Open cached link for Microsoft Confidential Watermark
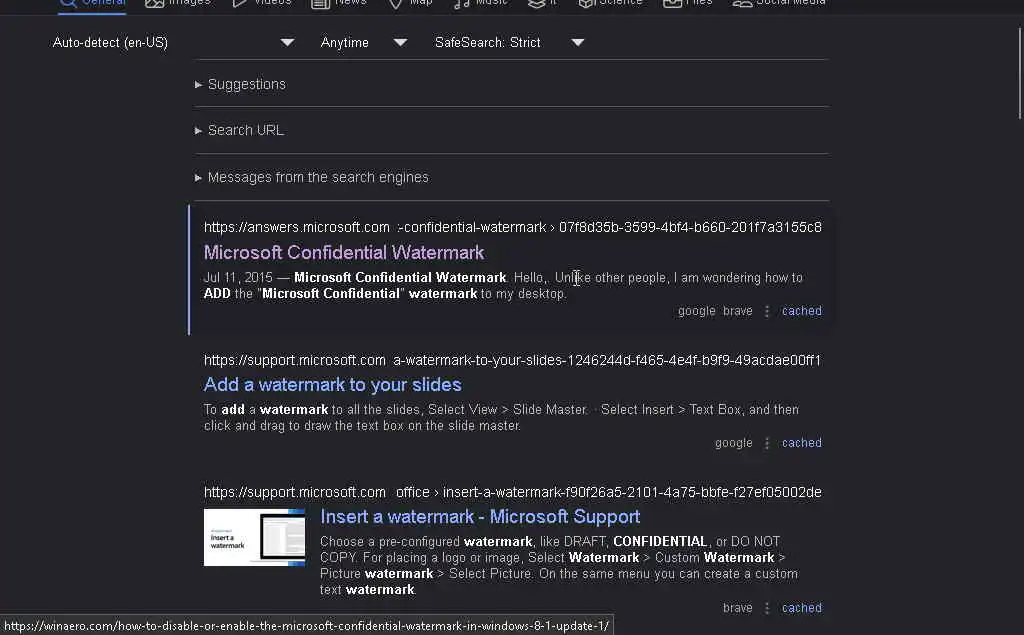 [x=801, y=311]
